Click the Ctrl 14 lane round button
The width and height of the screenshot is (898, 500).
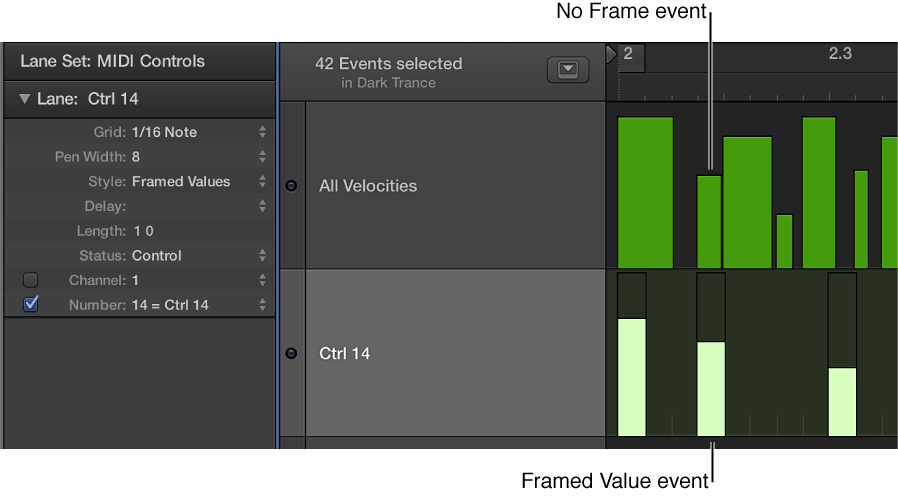coord(291,353)
